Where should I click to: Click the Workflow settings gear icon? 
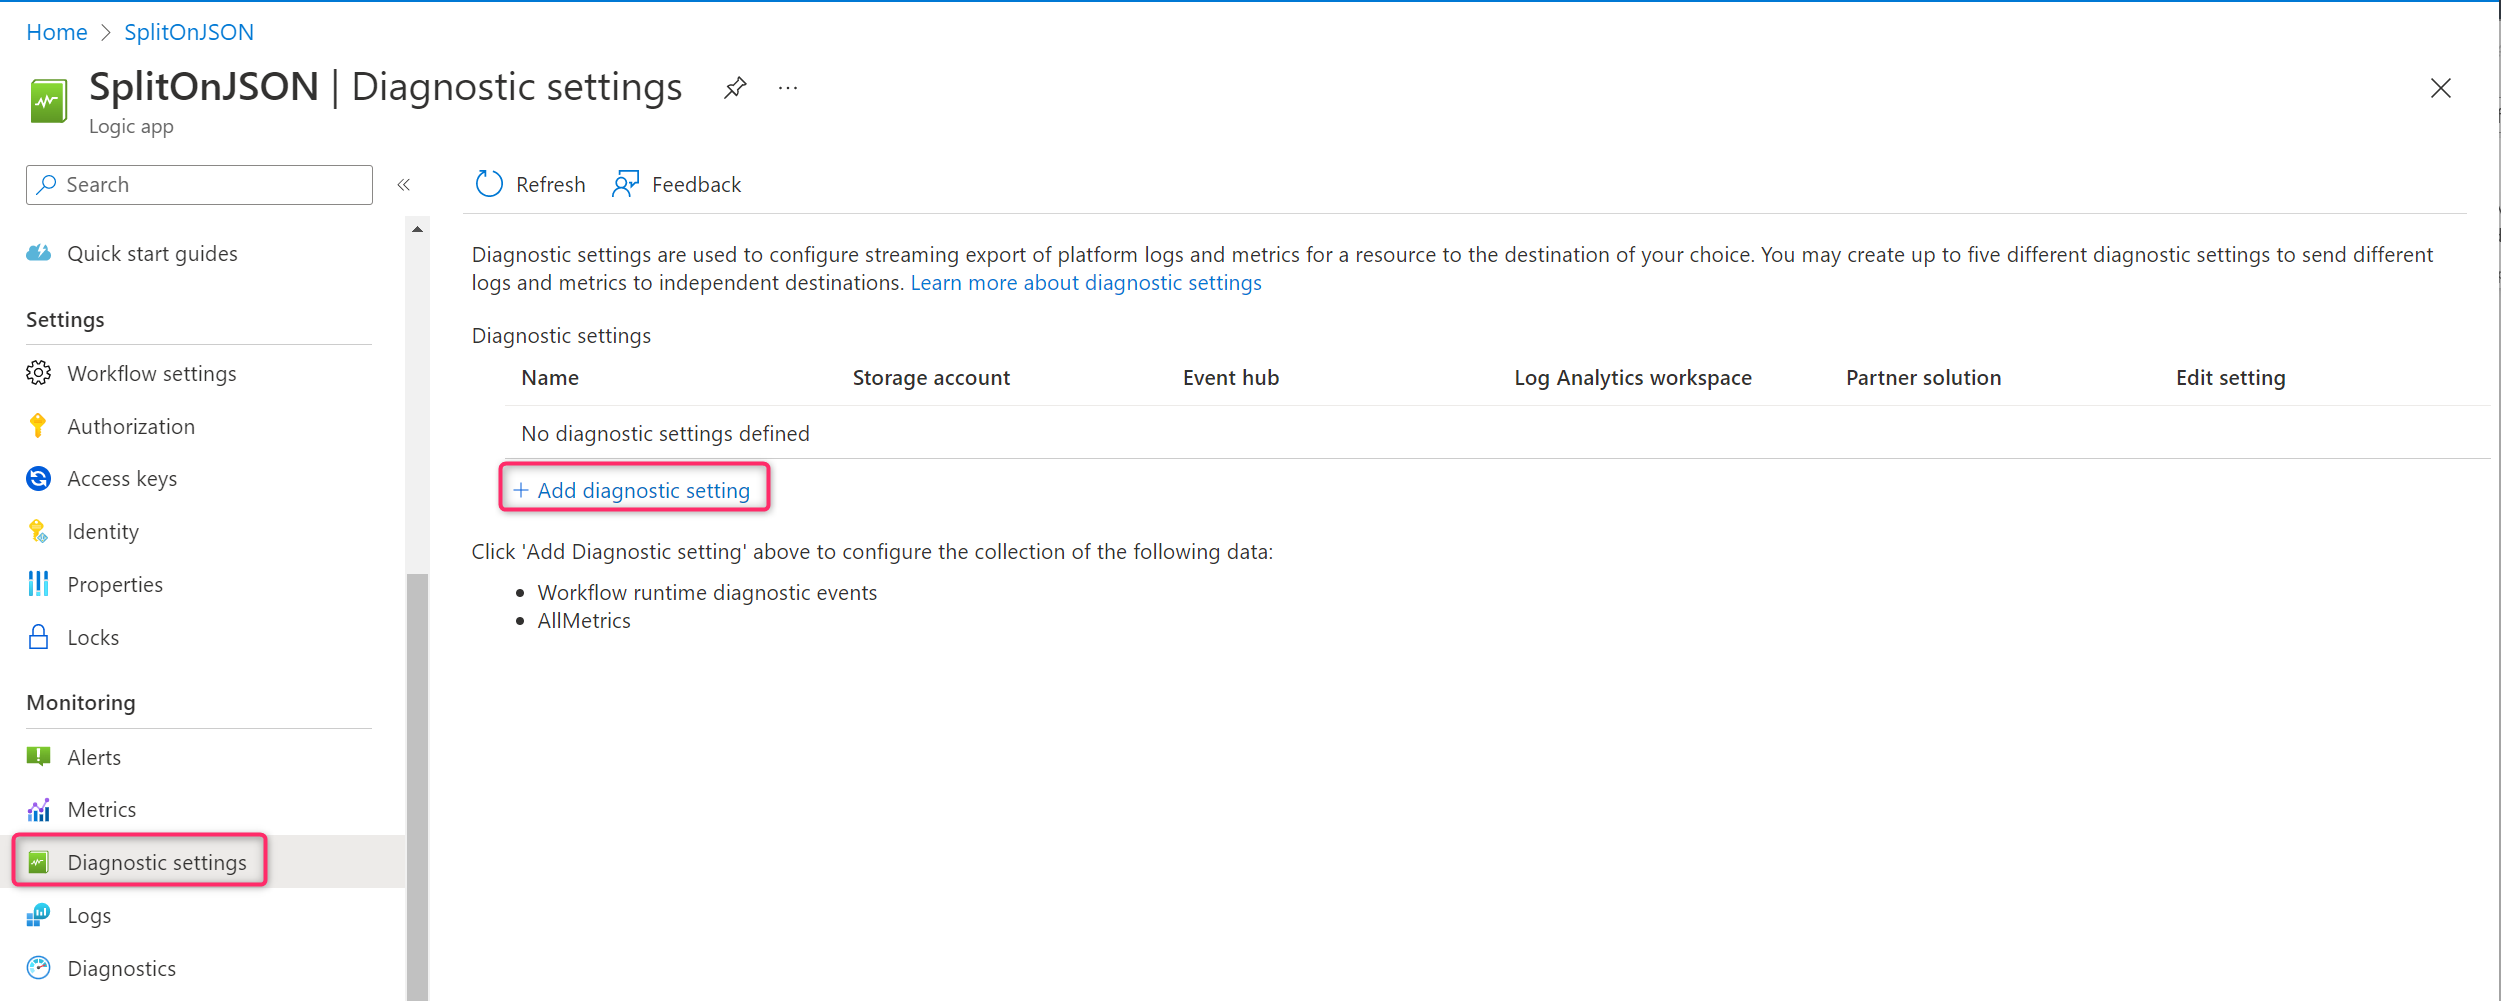[38, 373]
